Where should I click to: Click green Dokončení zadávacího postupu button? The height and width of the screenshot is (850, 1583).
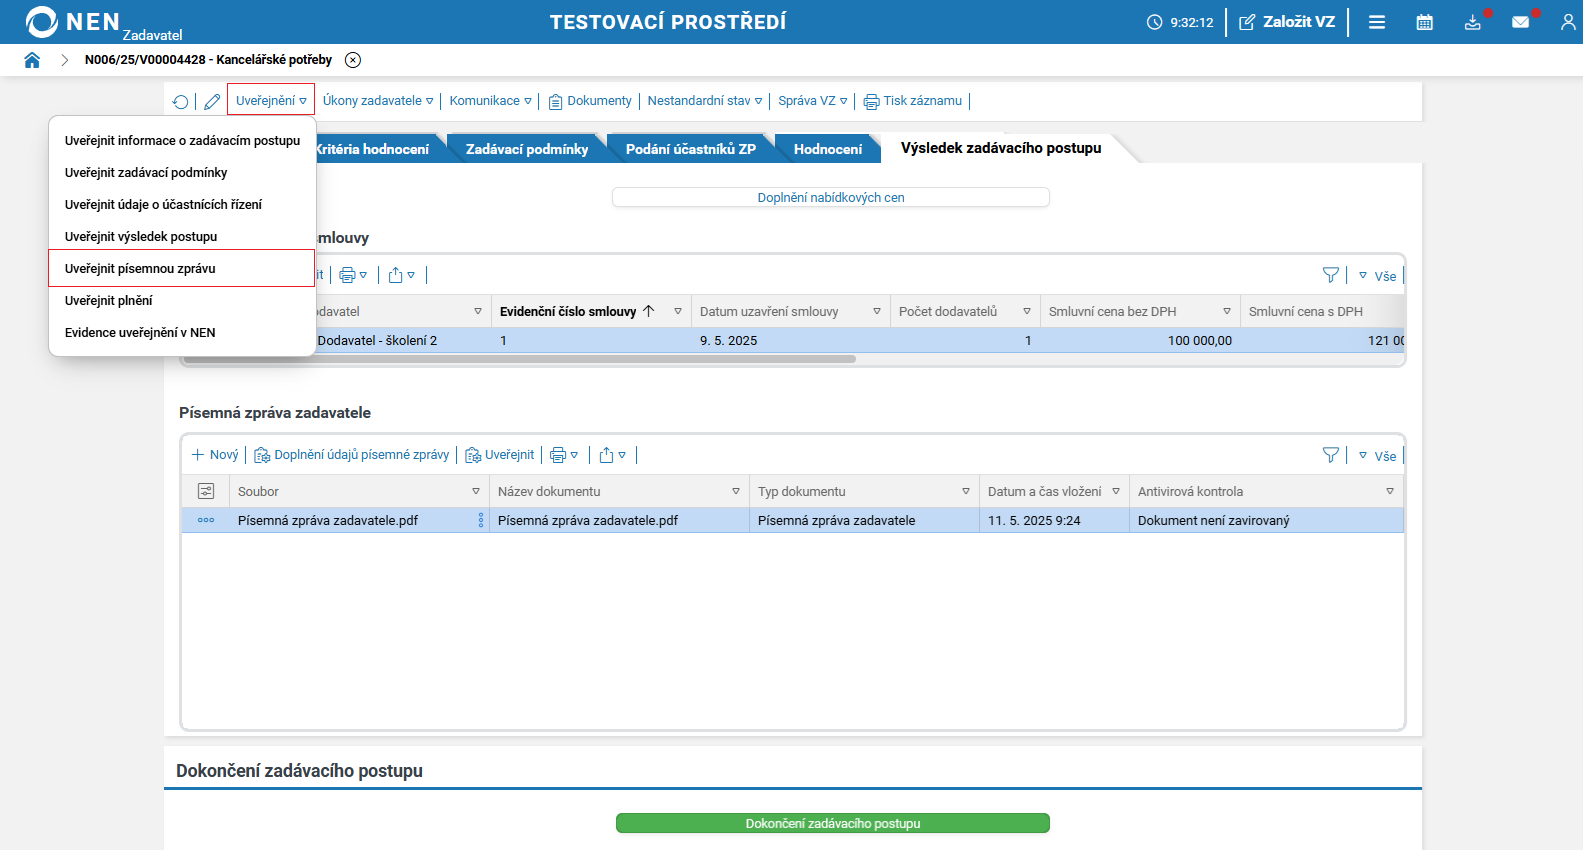pos(833,823)
